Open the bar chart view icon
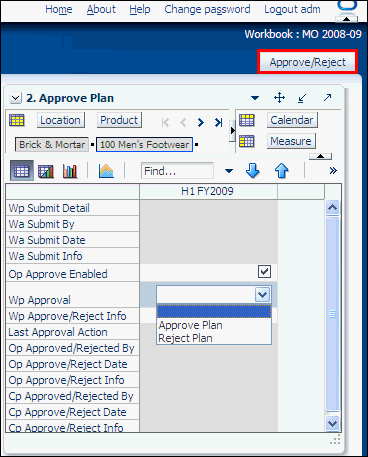 70,171
